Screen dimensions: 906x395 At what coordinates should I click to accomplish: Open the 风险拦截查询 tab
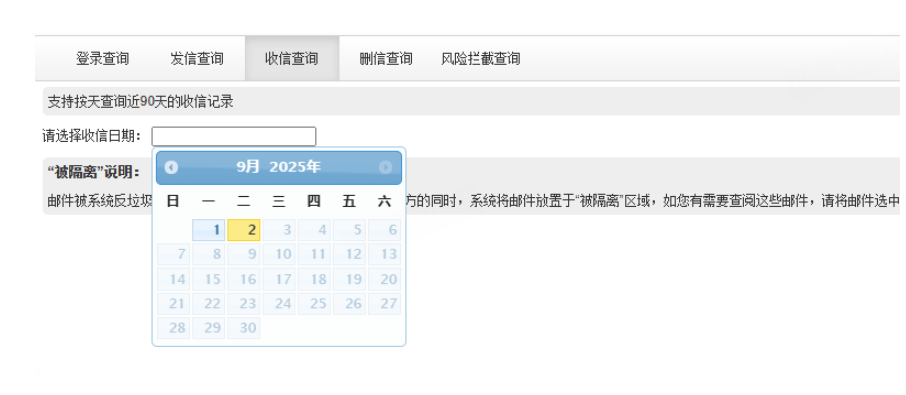coord(481,58)
